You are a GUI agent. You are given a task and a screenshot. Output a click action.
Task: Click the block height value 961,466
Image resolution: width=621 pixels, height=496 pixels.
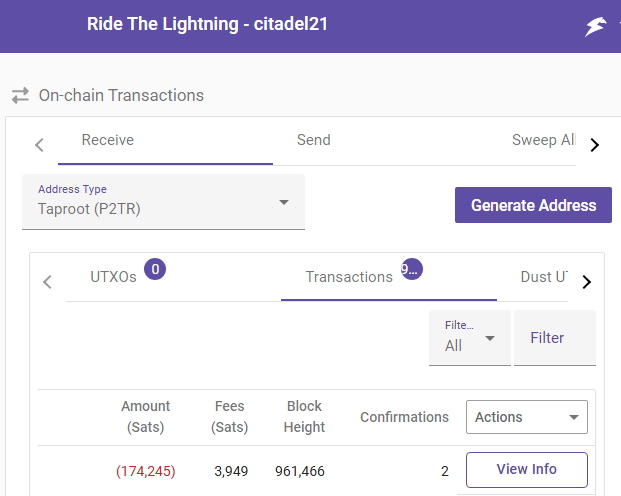tap(300, 471)
